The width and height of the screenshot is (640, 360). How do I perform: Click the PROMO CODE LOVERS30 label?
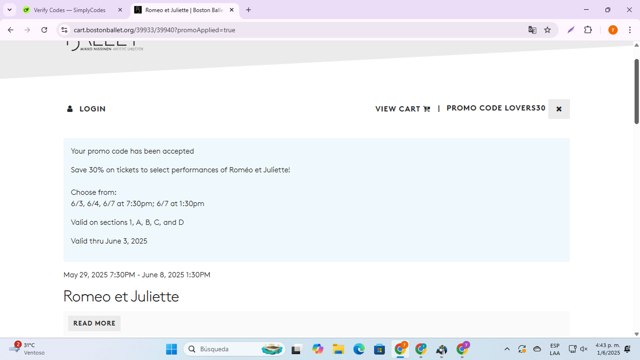(x=496, y=108)
